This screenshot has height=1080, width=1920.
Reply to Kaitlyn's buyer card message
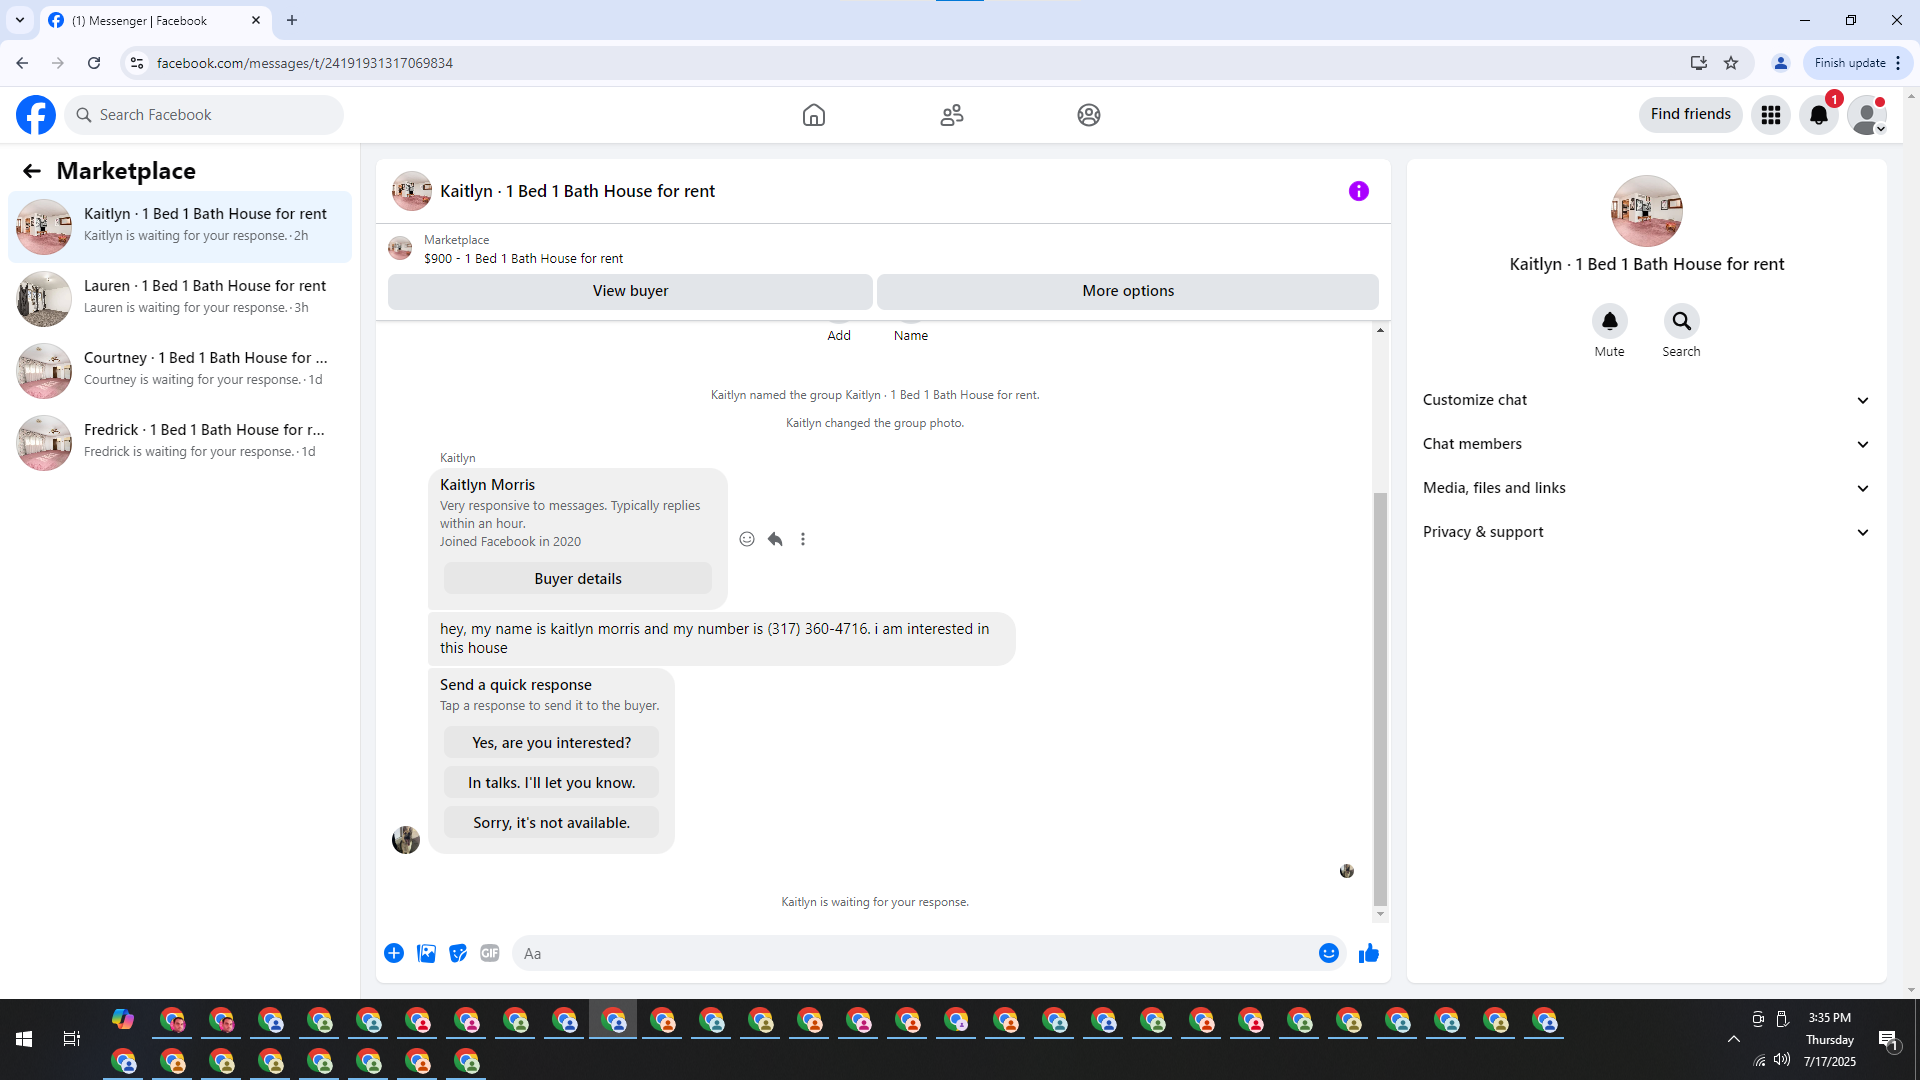pyautogui.click(x=774, y=539)
